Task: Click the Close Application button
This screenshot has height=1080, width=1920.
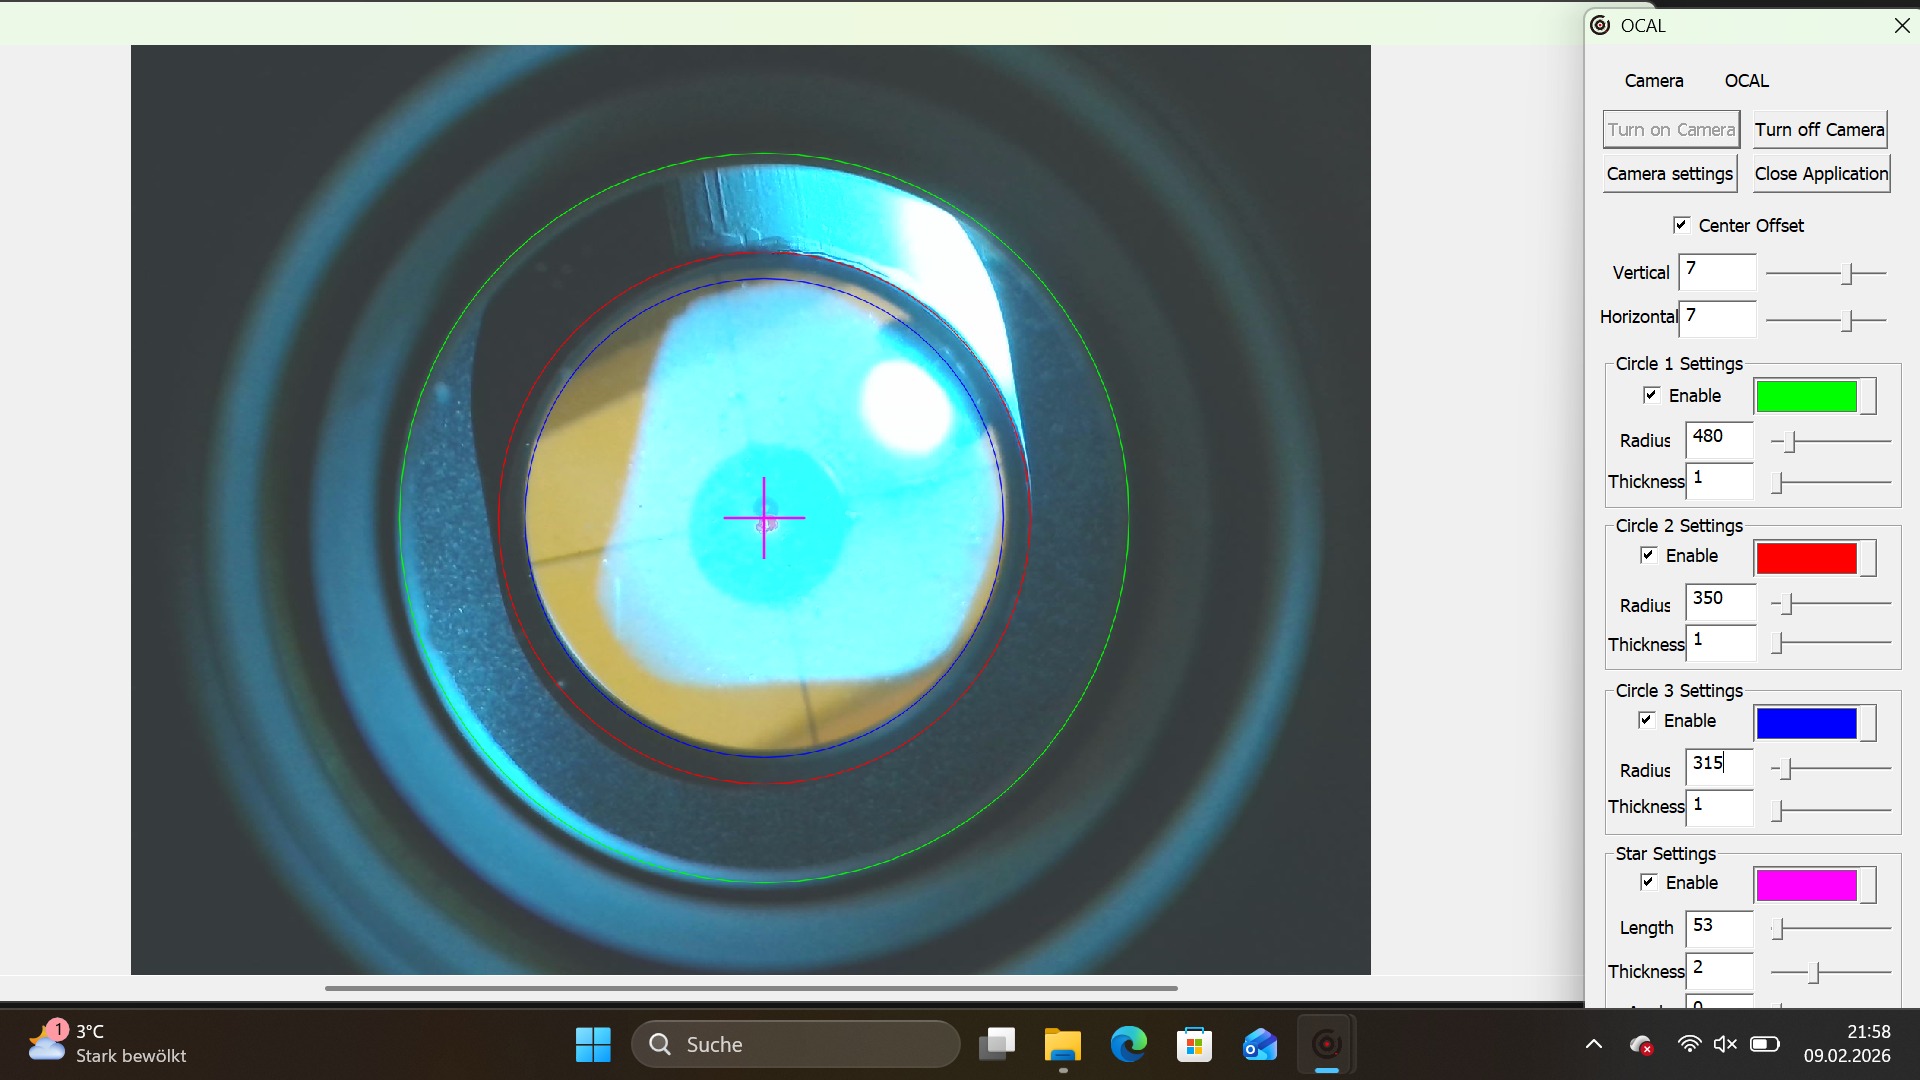Action: pos(1821,173)
